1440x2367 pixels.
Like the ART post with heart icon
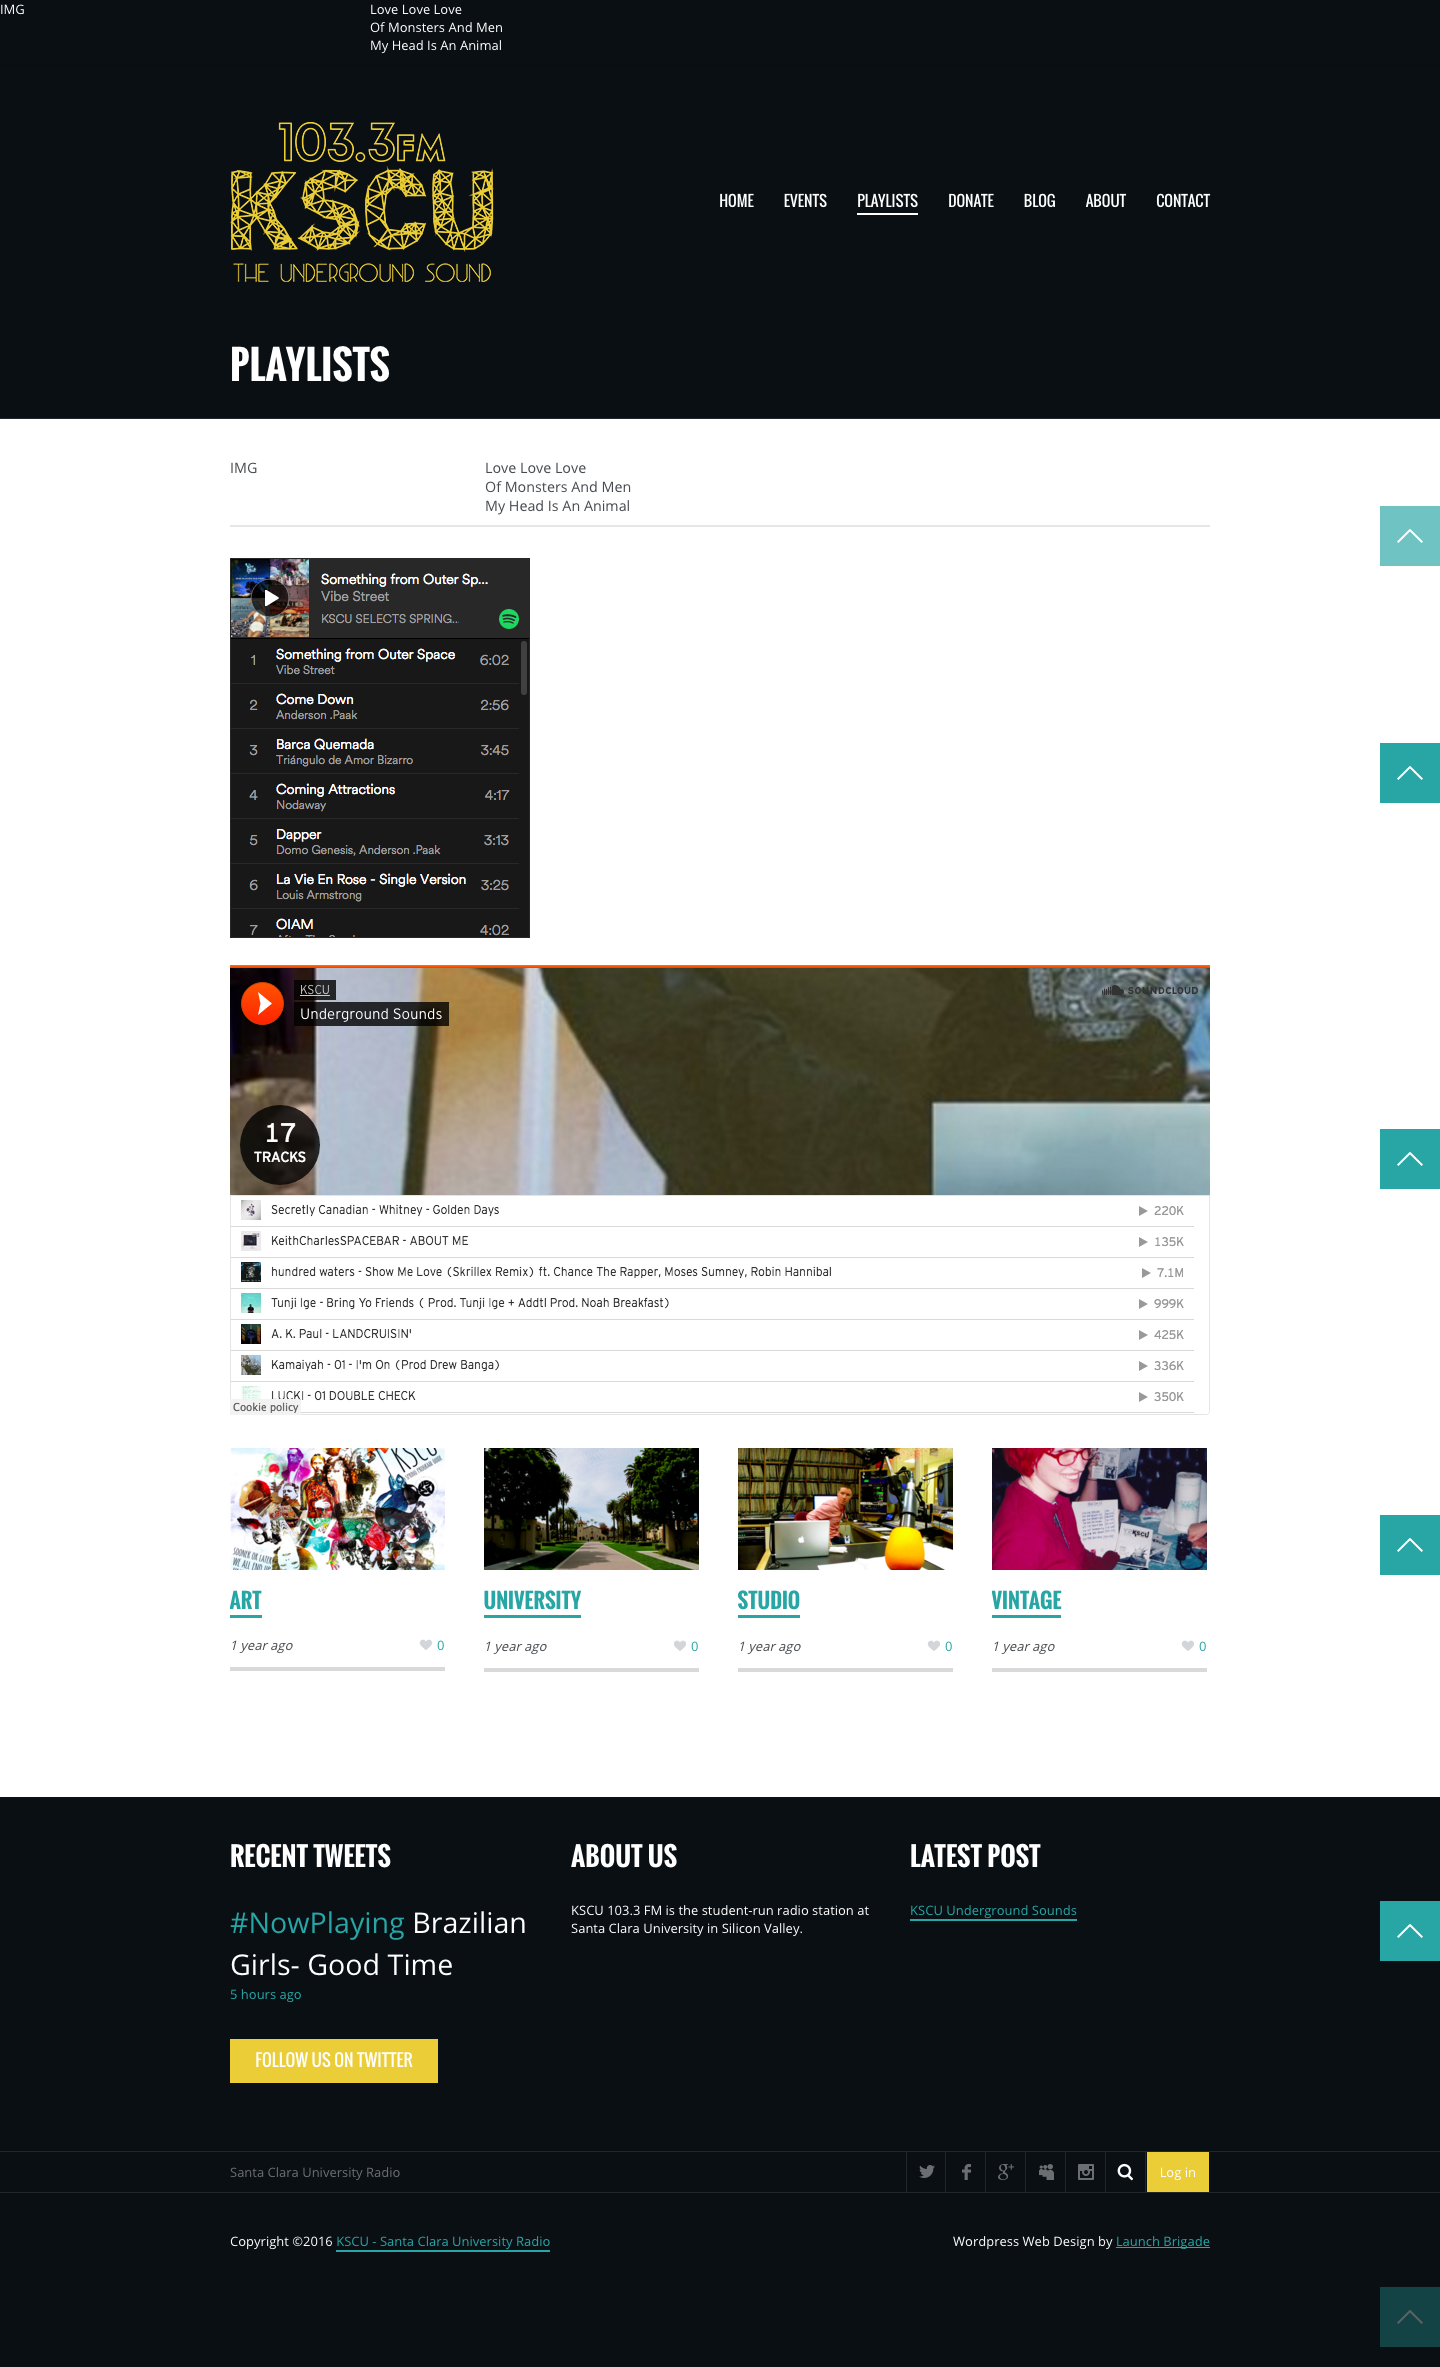[x=426, y=1645]
